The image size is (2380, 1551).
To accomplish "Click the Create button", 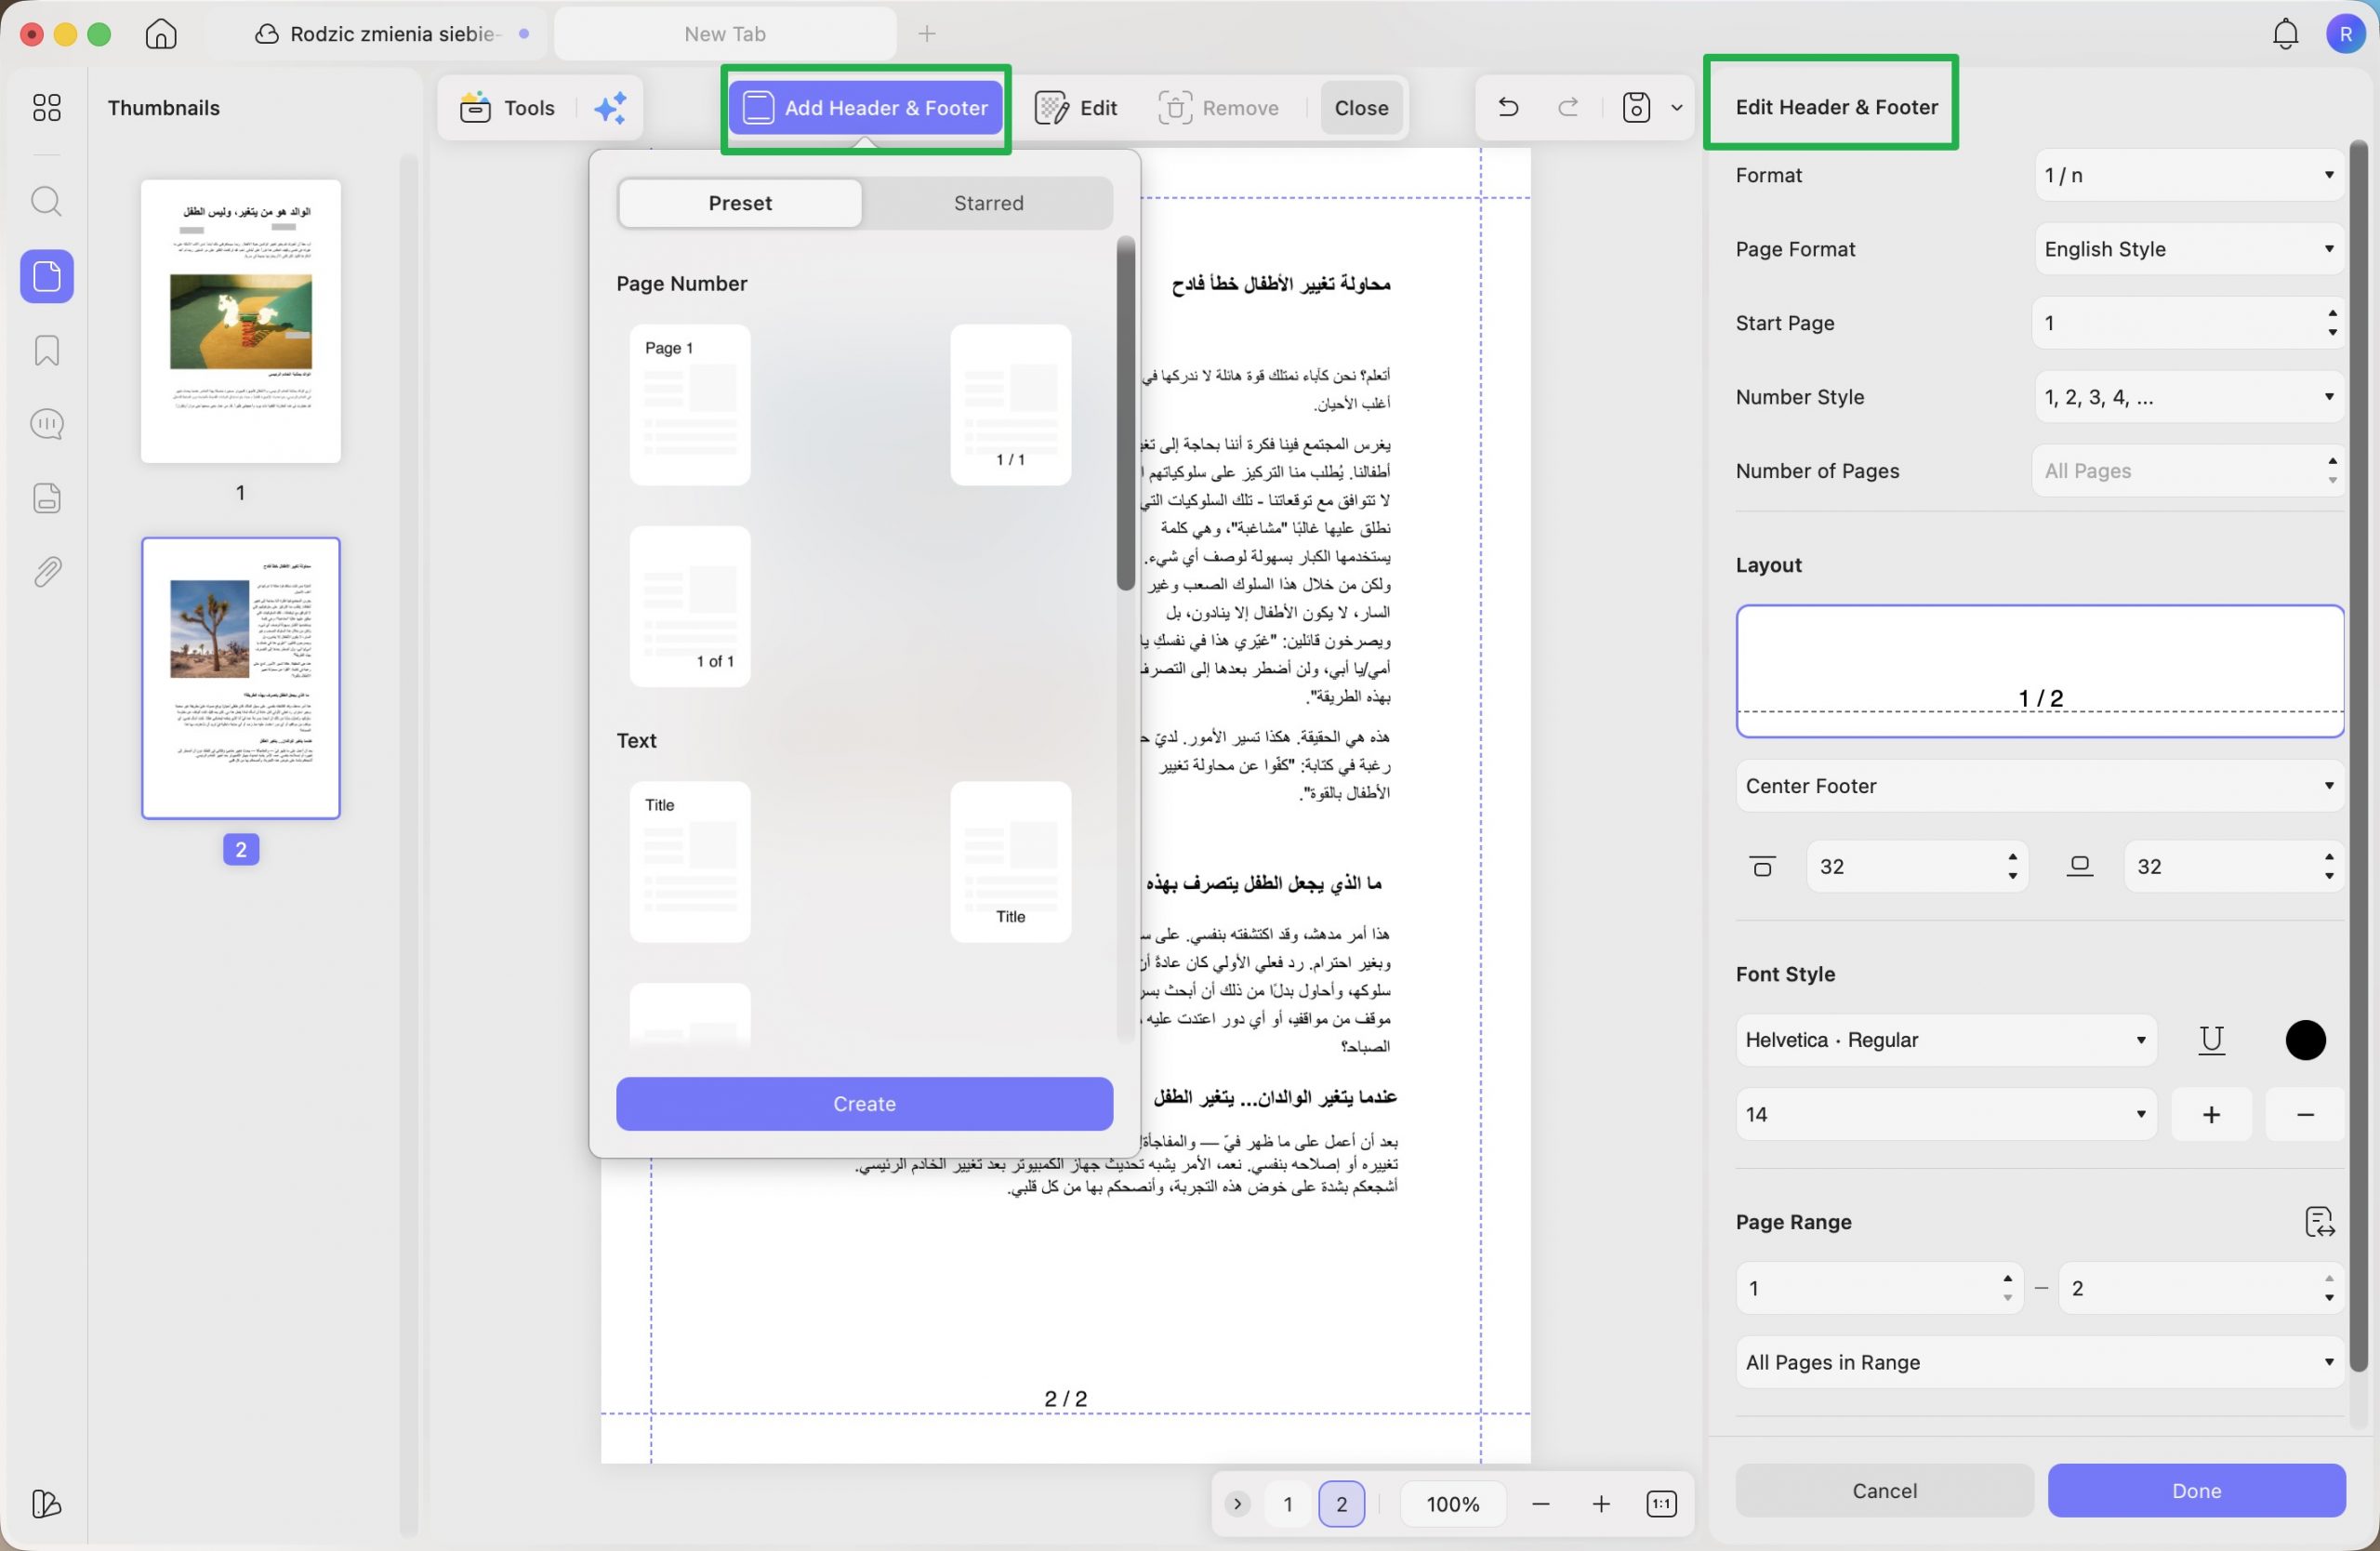I will click(864, 1104).
